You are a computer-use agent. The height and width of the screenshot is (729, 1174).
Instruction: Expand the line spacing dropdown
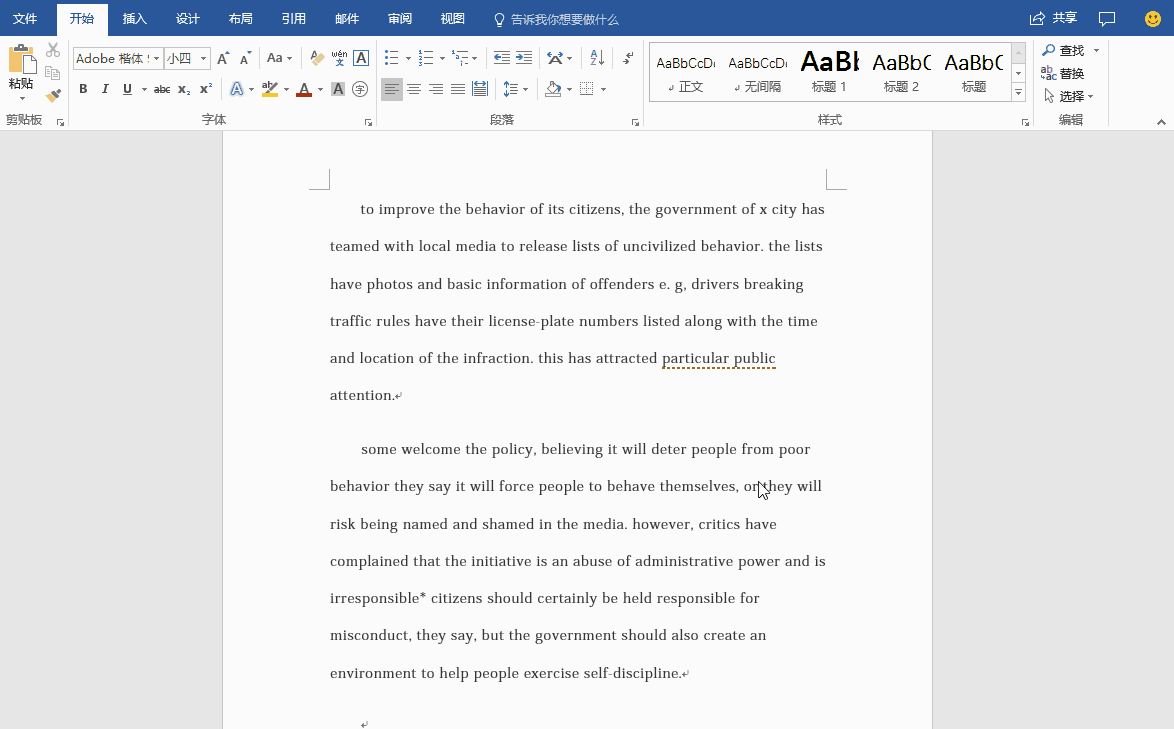tap(526, 89)
